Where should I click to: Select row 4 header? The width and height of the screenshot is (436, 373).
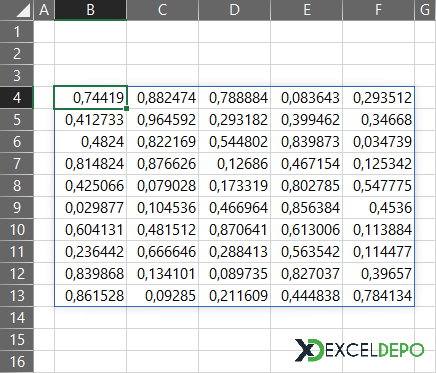(17, 98)
